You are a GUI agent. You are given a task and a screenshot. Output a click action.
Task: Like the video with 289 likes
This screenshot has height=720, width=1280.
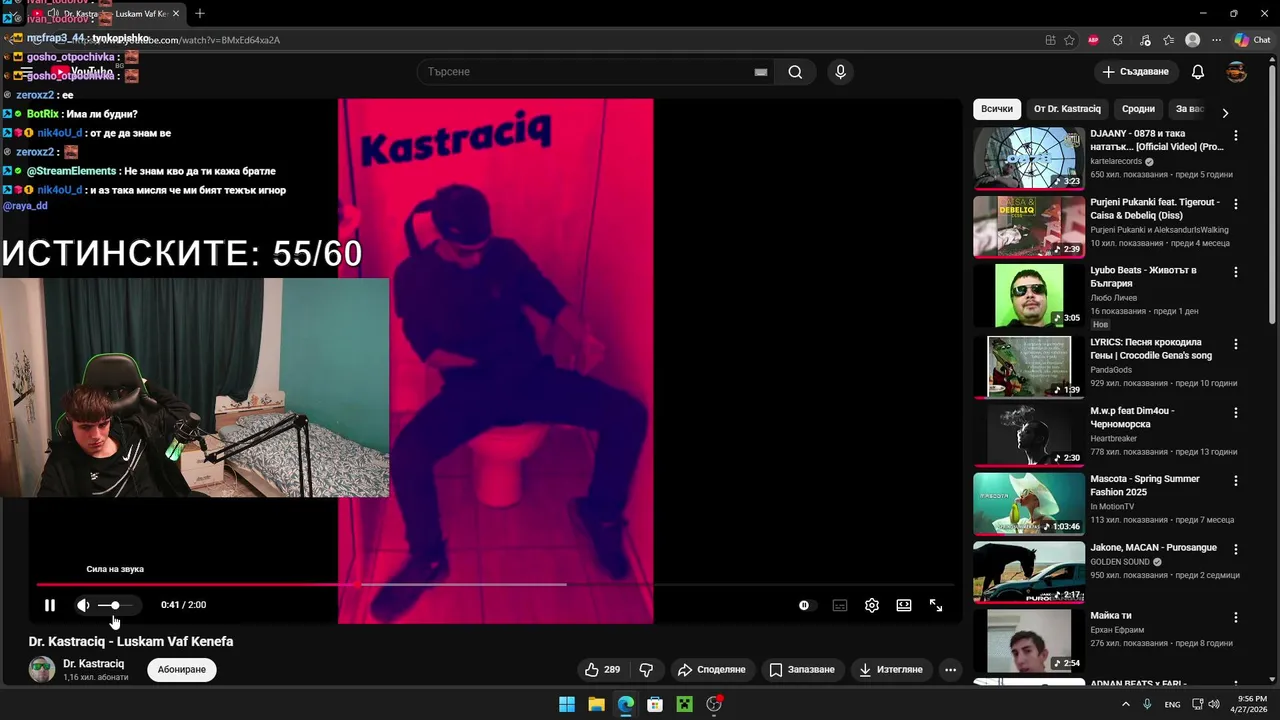pyautogui.click(x=602, y=669)
